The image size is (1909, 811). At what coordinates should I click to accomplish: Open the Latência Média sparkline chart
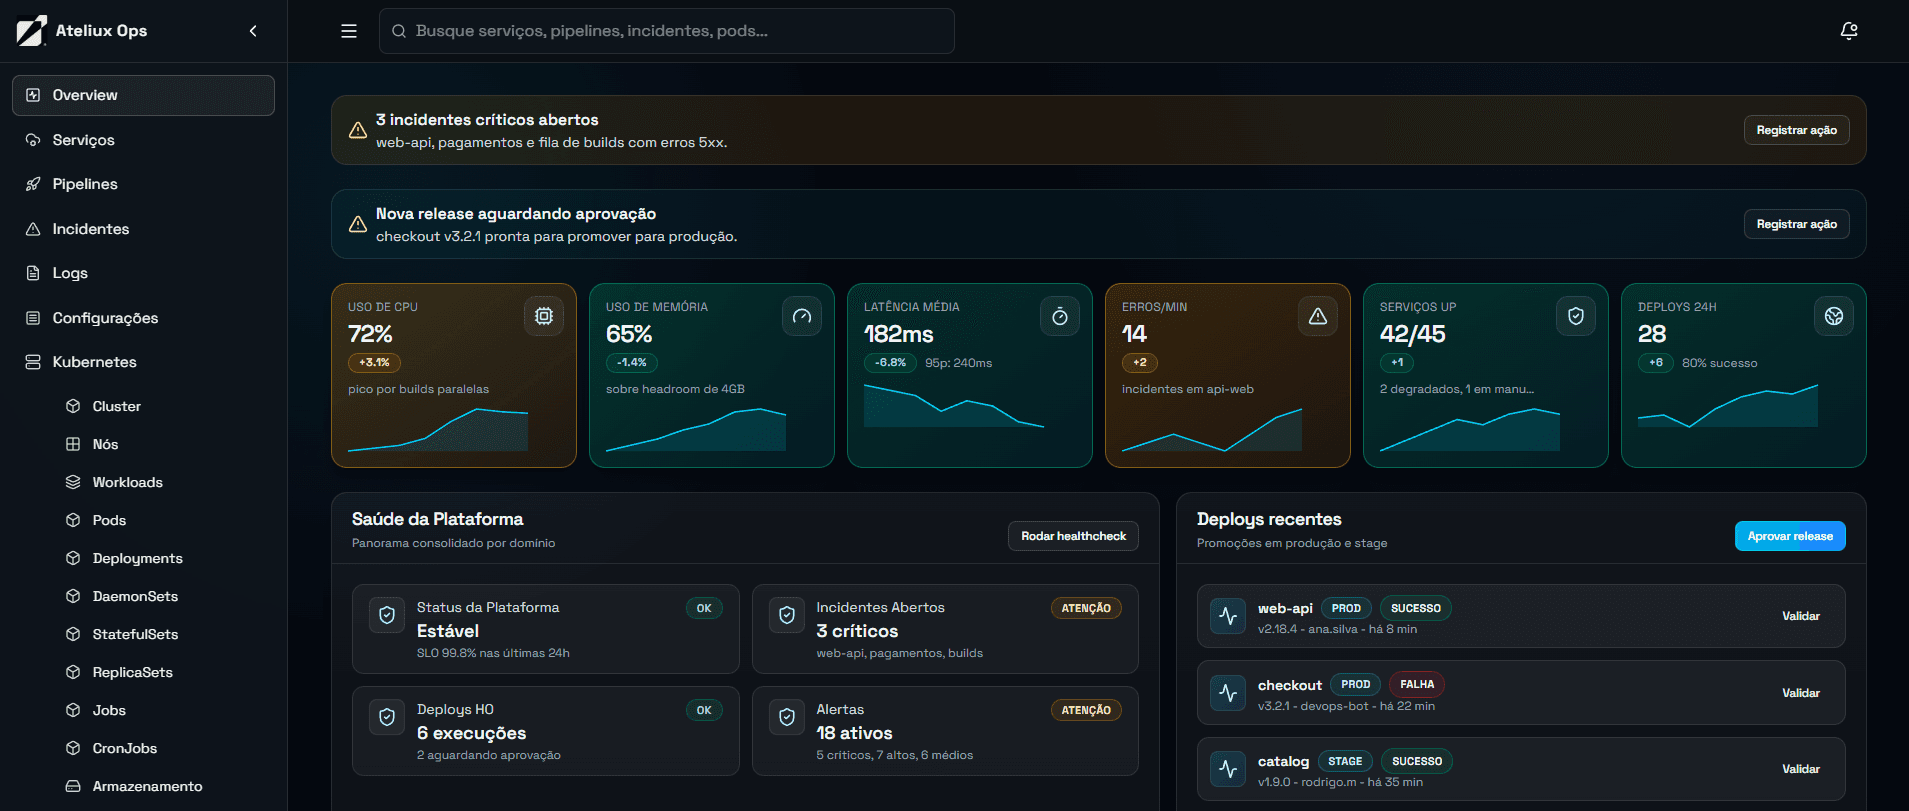pyautogui.click(x=954, y=406)
